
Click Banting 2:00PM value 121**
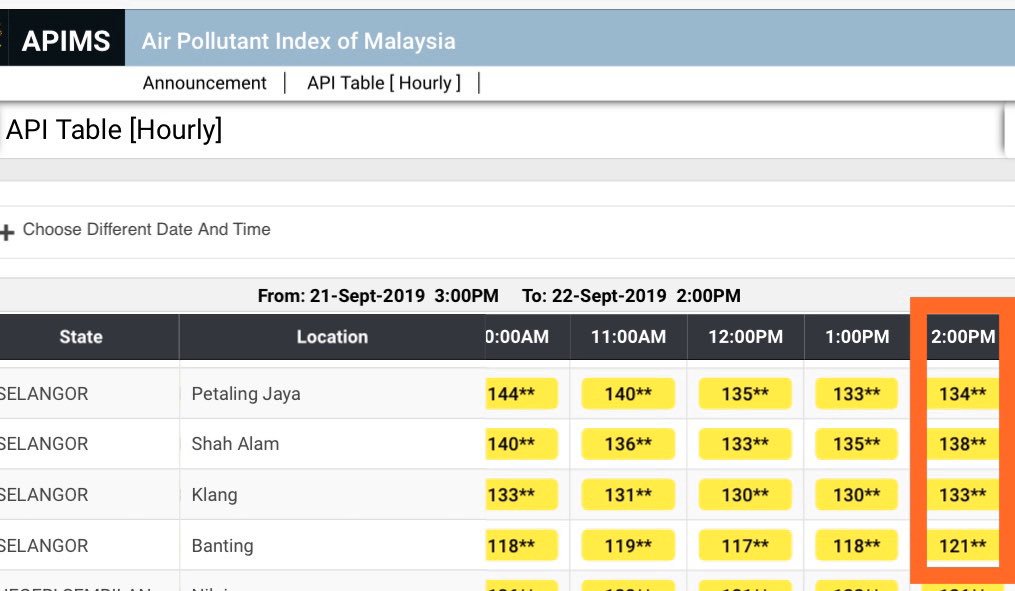click(x=963, y=546)
